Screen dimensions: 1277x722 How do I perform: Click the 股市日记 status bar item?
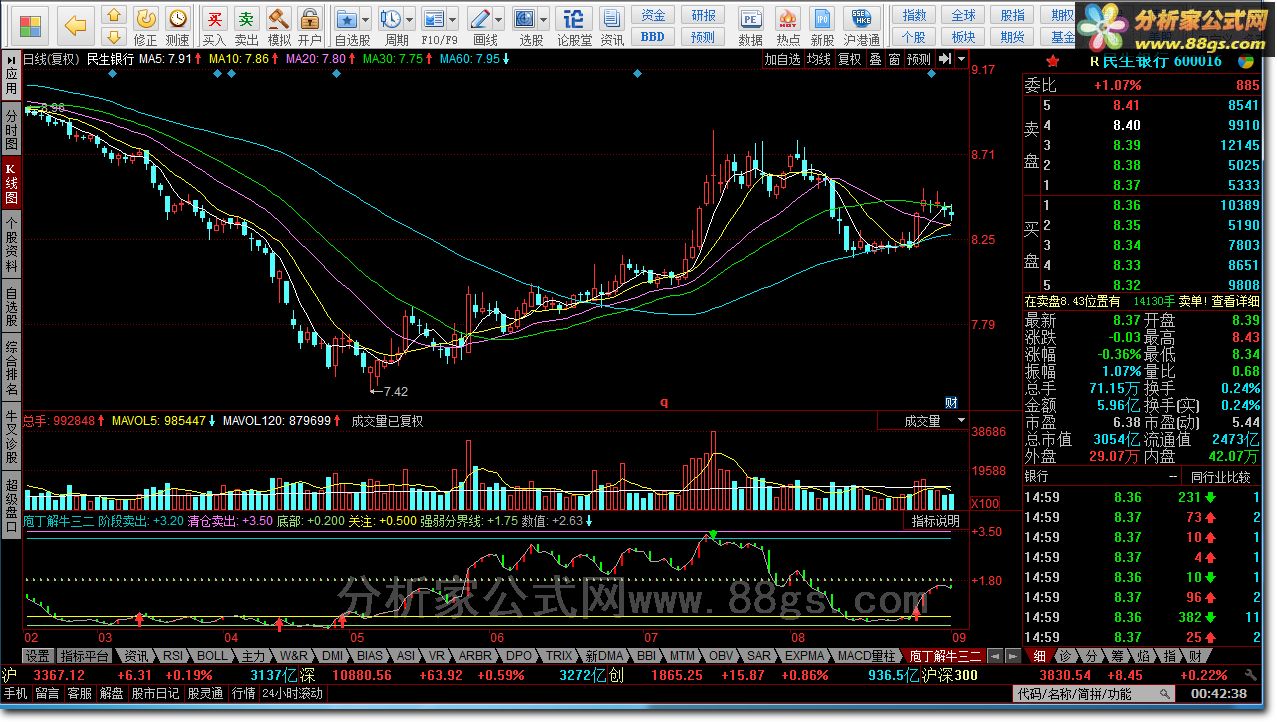coord(155,693)
